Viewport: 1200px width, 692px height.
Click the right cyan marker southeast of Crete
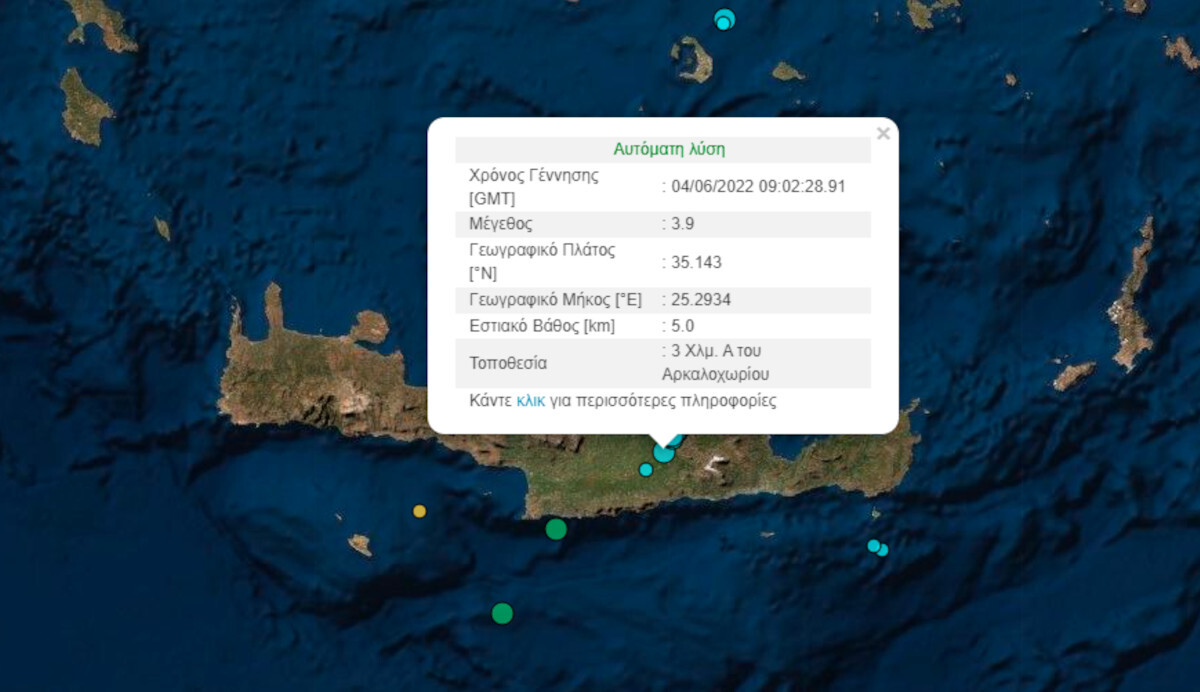883,550
